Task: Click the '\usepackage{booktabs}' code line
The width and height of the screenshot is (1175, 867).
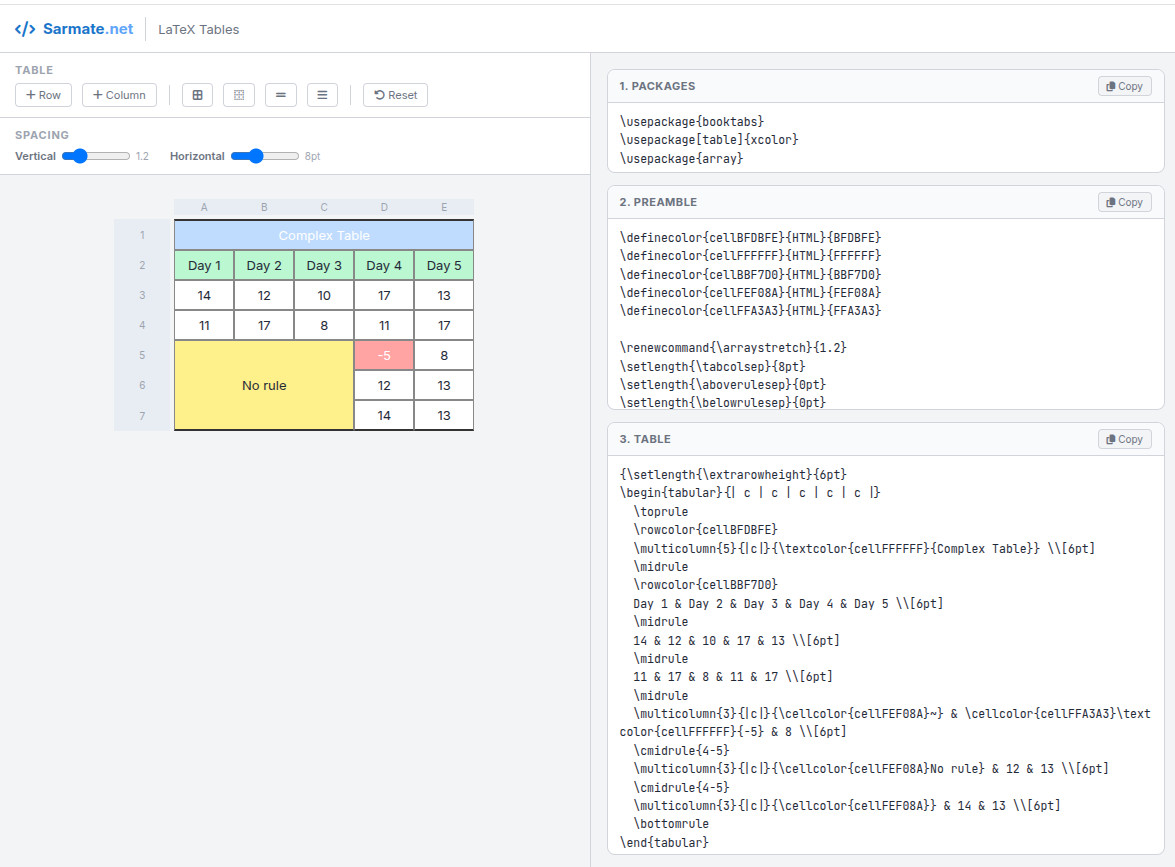Action: pyautogui.click(x=692, y=121)
